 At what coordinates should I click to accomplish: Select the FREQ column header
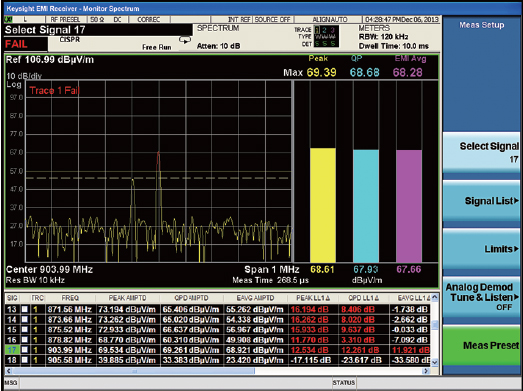(x=70, y=298)
